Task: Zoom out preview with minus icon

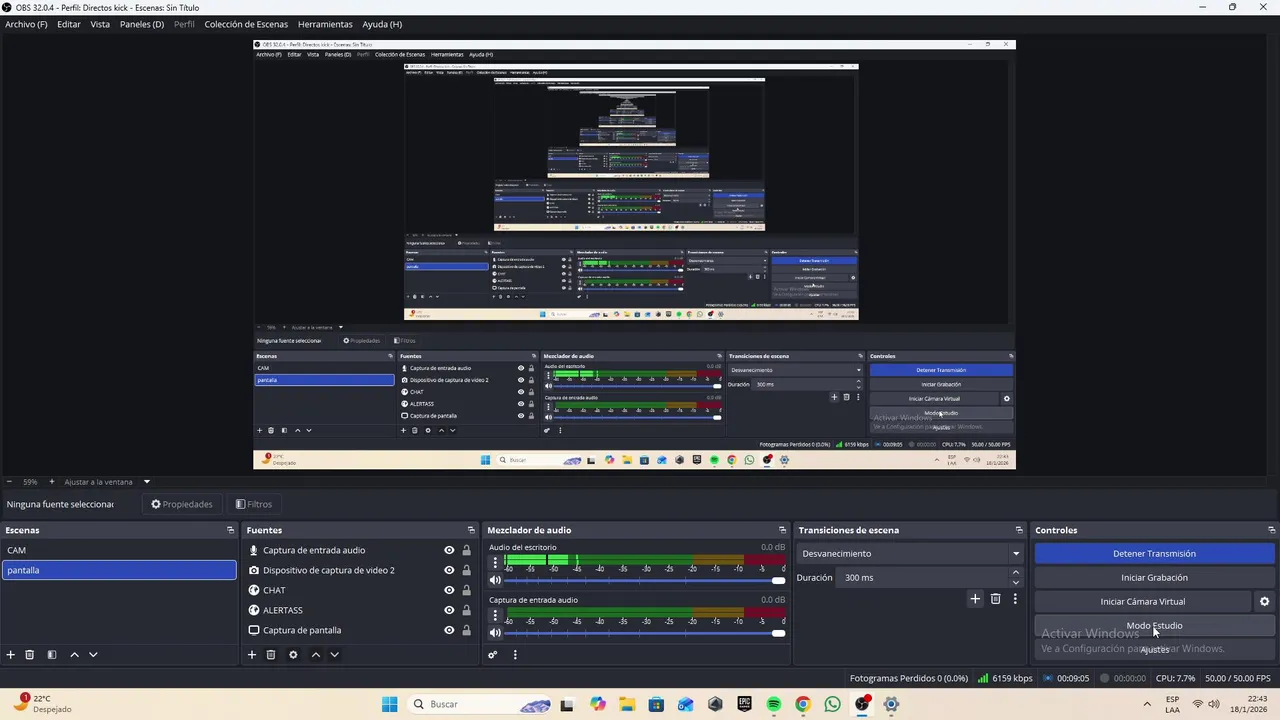Action: pyautogui.click(x=9, y=482)
